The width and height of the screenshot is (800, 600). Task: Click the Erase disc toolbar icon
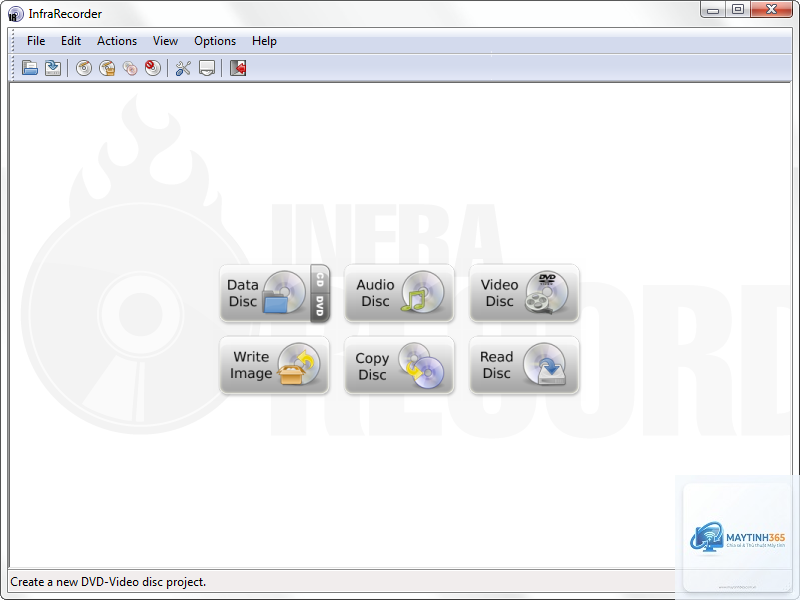pyautogui.click(x=153, y=68)
